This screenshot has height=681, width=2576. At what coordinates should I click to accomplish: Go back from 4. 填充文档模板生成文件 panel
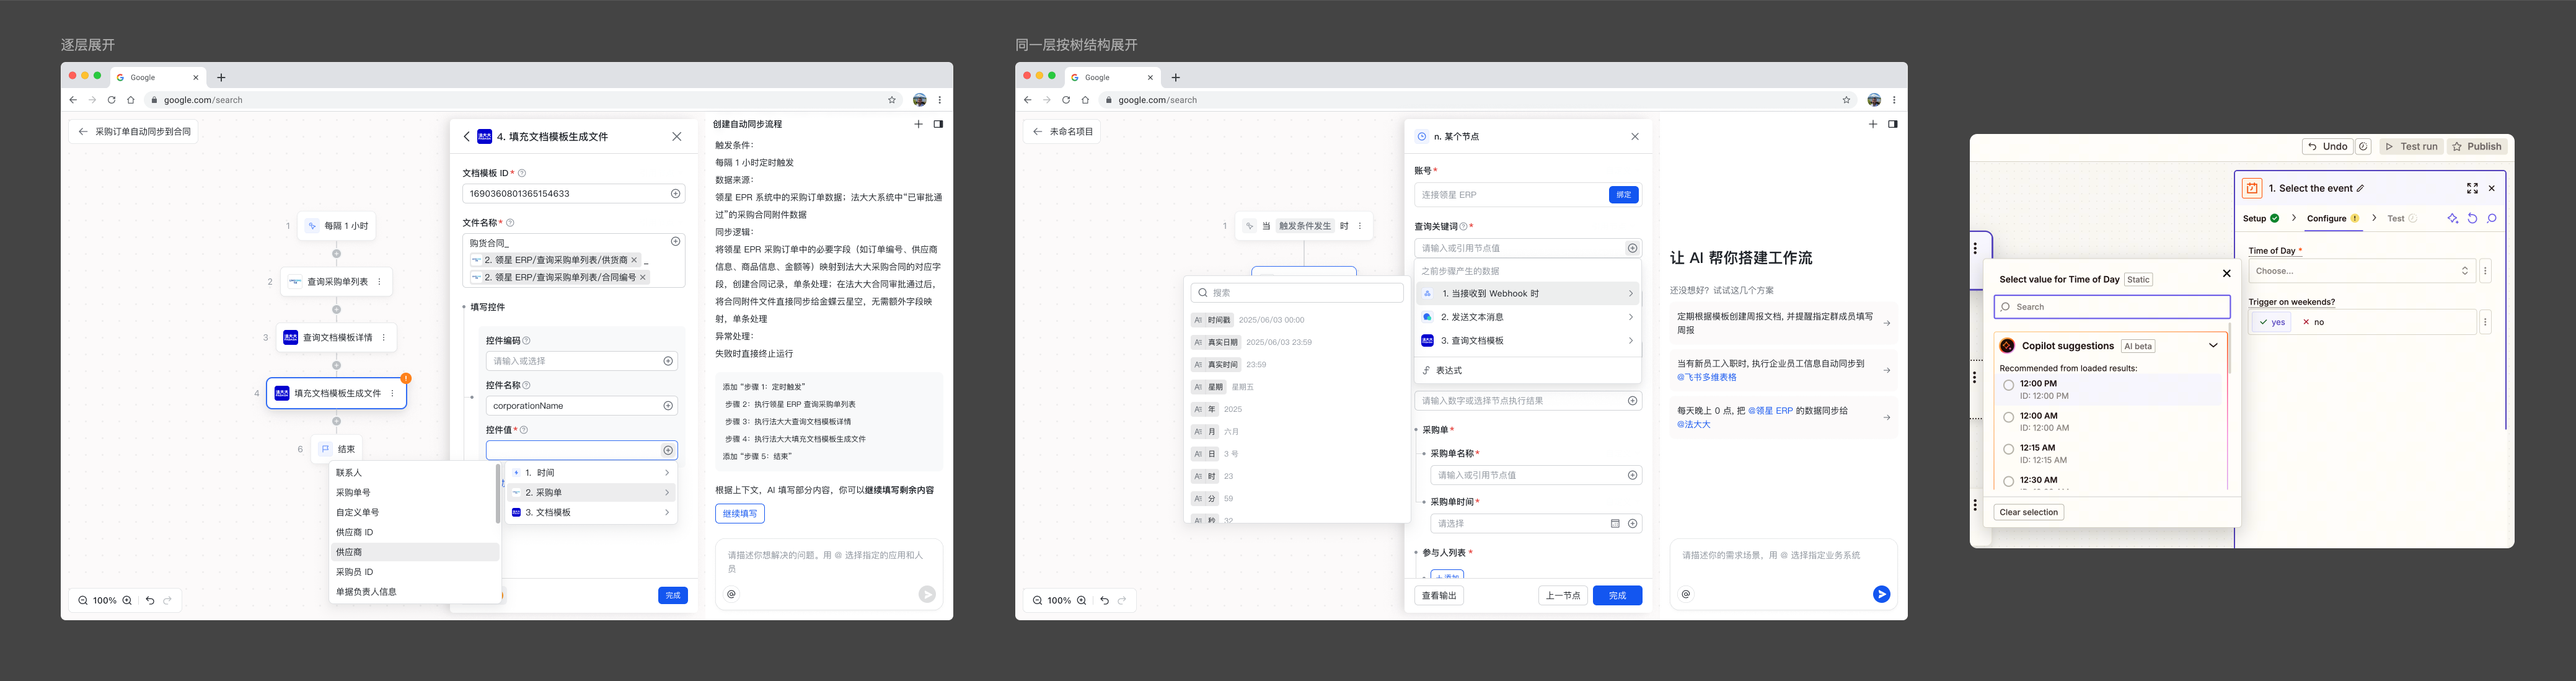[467, 137]
